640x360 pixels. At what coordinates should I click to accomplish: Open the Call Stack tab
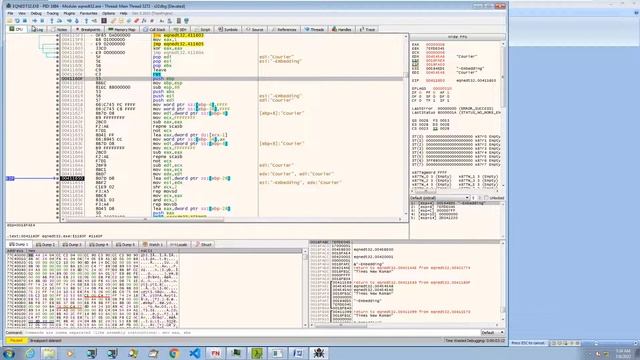click(154, 29)
